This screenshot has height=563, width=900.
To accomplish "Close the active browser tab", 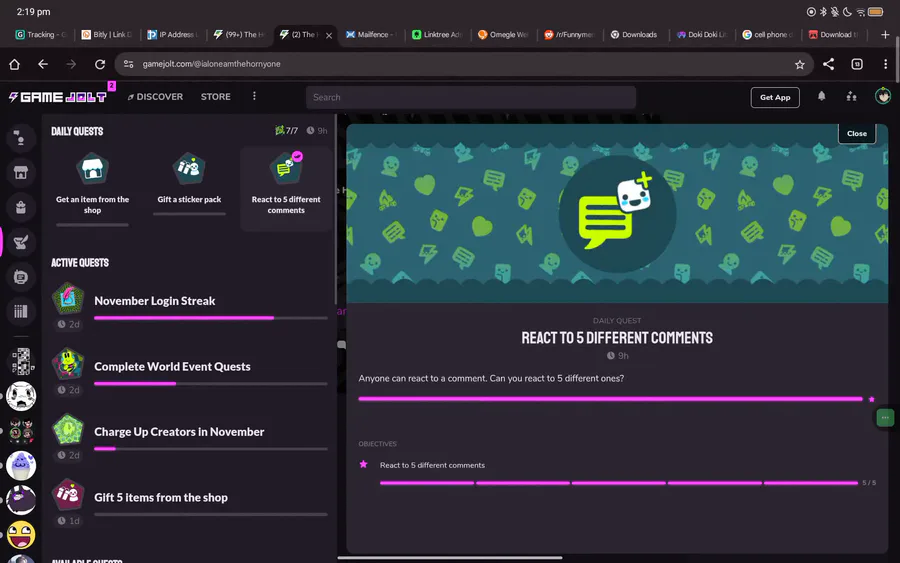I will pos(329,36).
